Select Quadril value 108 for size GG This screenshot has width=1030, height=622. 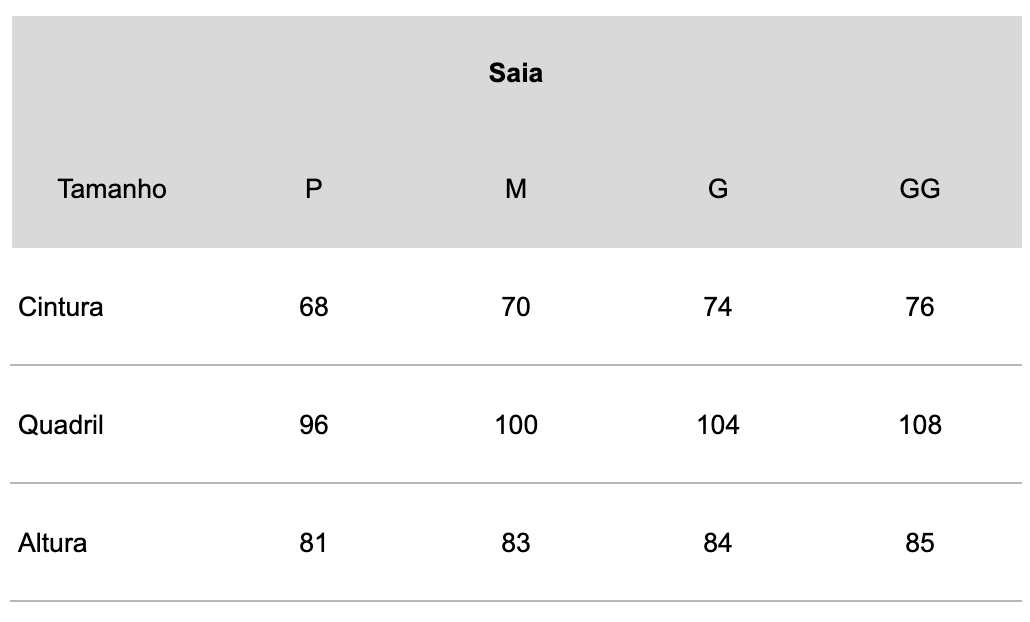coord(920,425)
